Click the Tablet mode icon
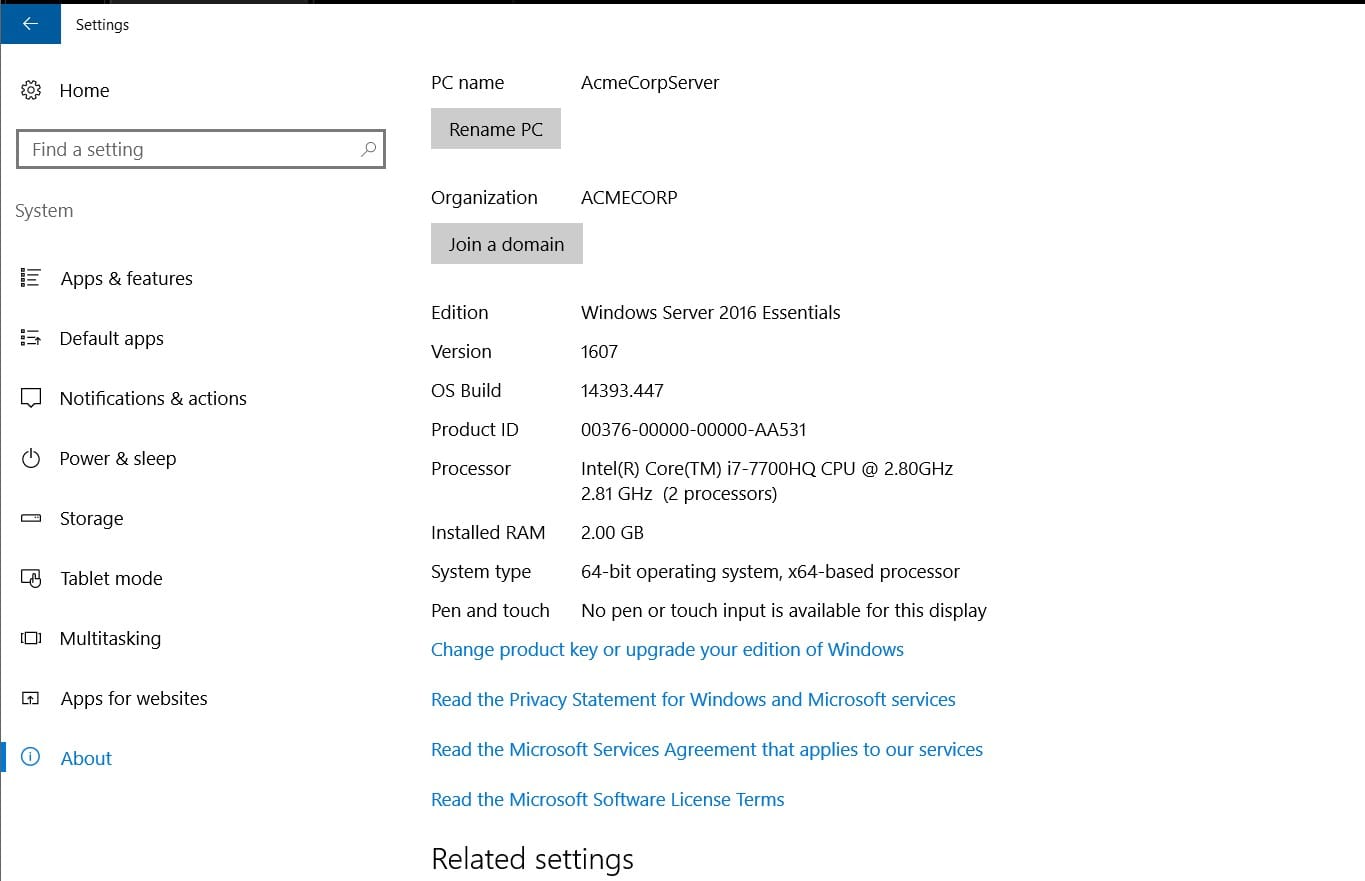 pos(31,578)
